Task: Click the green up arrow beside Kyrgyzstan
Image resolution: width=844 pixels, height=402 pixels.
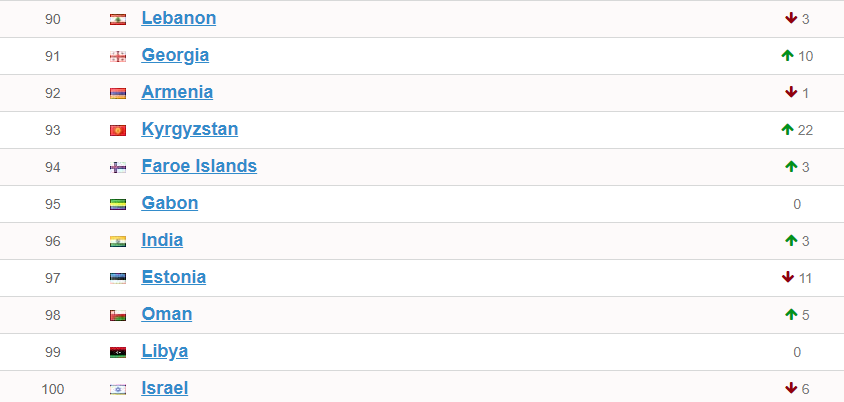Action: (x=788, y=130)
